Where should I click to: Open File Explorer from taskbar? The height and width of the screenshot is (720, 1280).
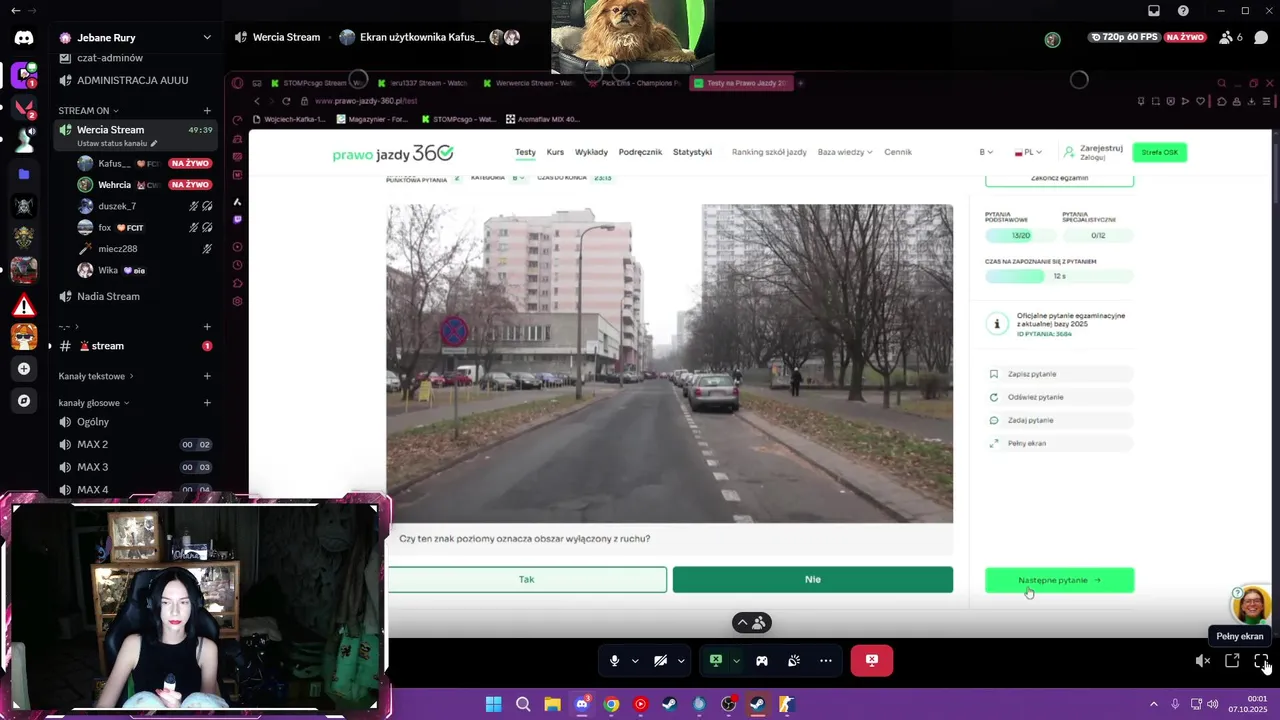[552, 704]
